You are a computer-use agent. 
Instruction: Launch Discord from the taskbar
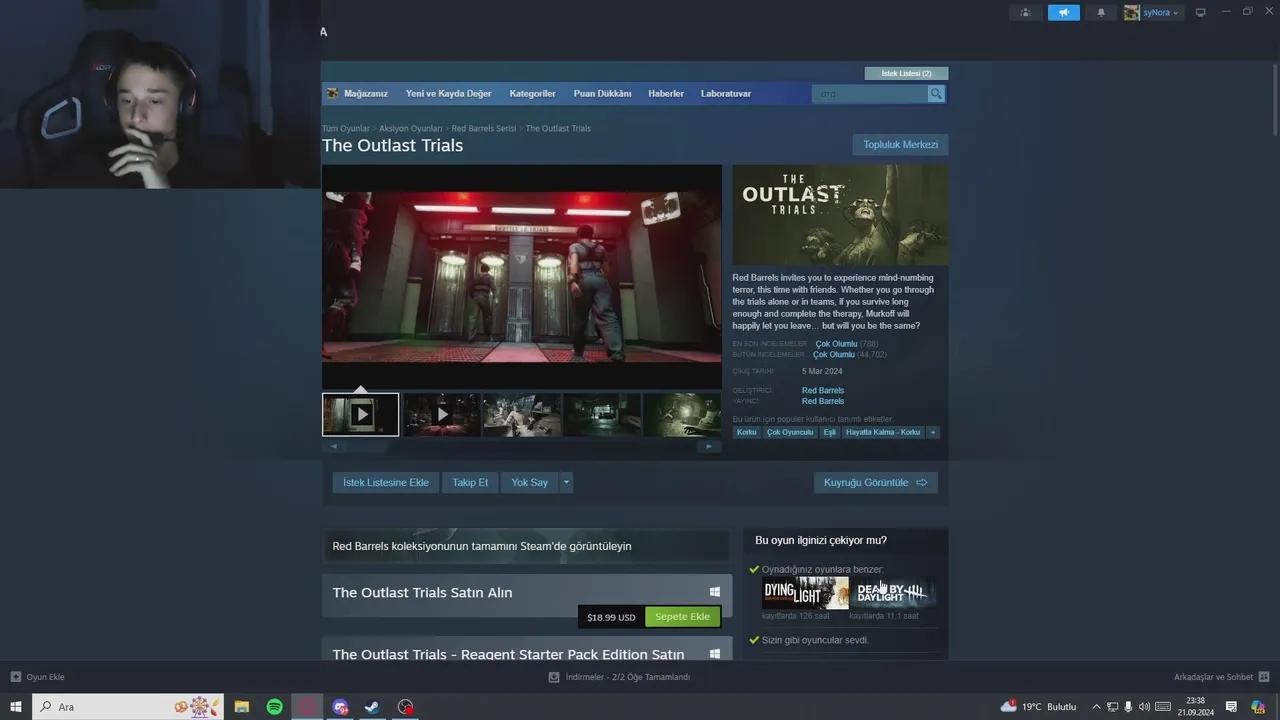pos(339,707)
